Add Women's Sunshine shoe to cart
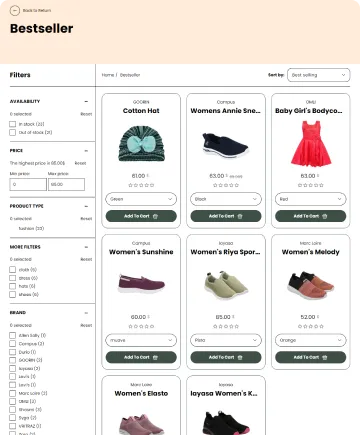The image size is (360, 435). [141, 357]
